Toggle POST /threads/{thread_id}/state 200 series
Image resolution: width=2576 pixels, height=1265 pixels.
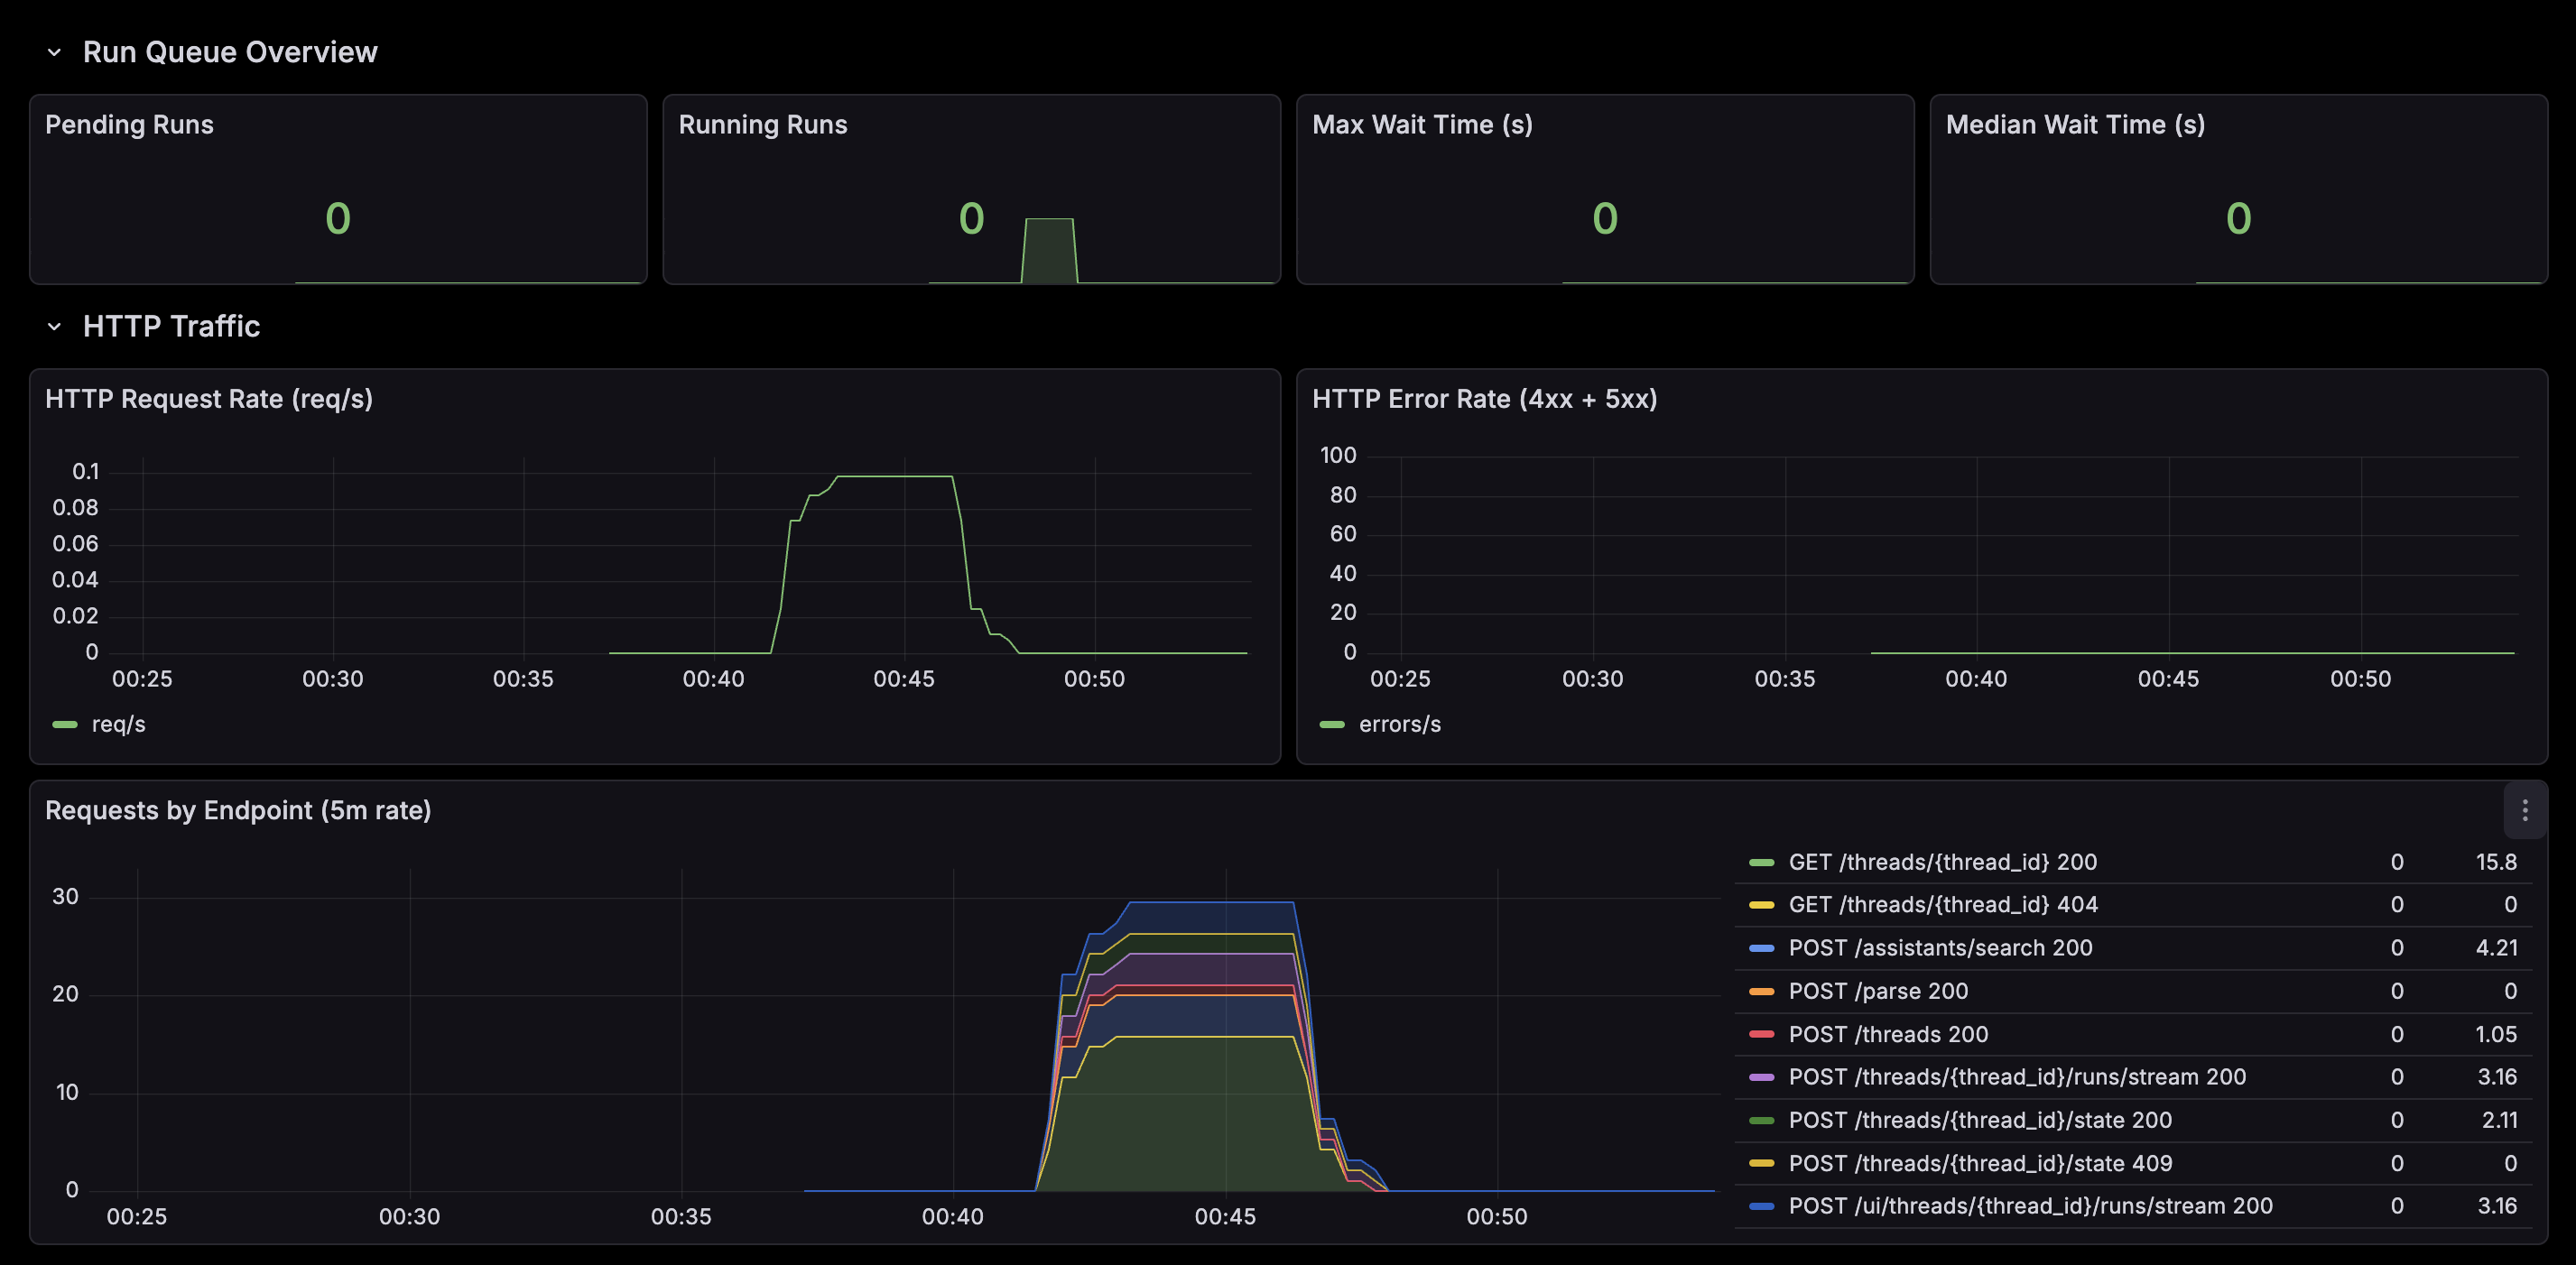point(1979,1120)
